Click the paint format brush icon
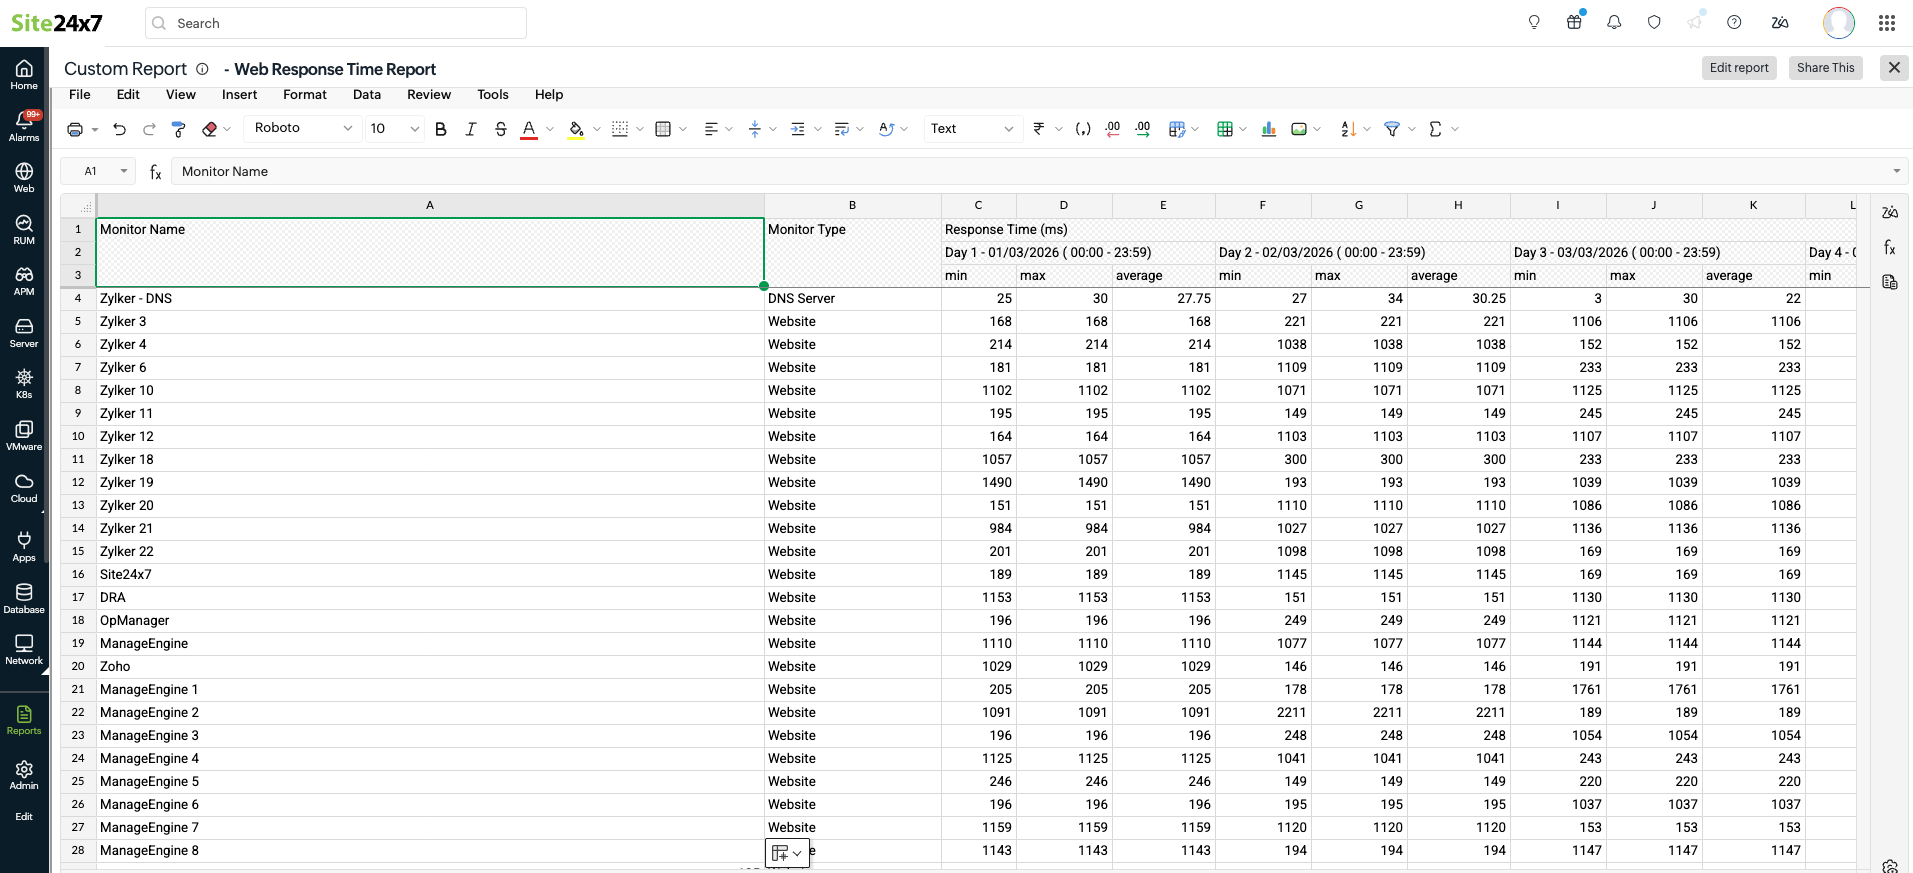Viewport: 1913px width, 873px height. (x=179, y=129)
